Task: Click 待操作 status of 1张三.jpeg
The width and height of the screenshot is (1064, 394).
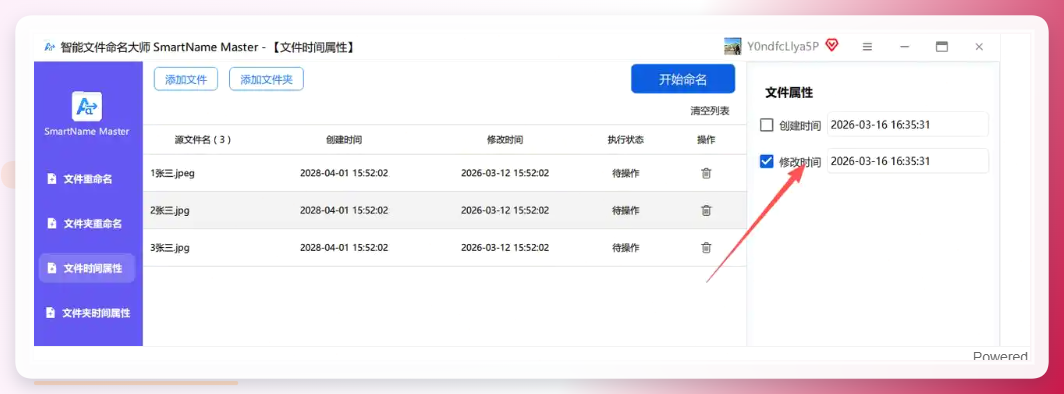Action: pyautogui.click(x=626, y=173)
